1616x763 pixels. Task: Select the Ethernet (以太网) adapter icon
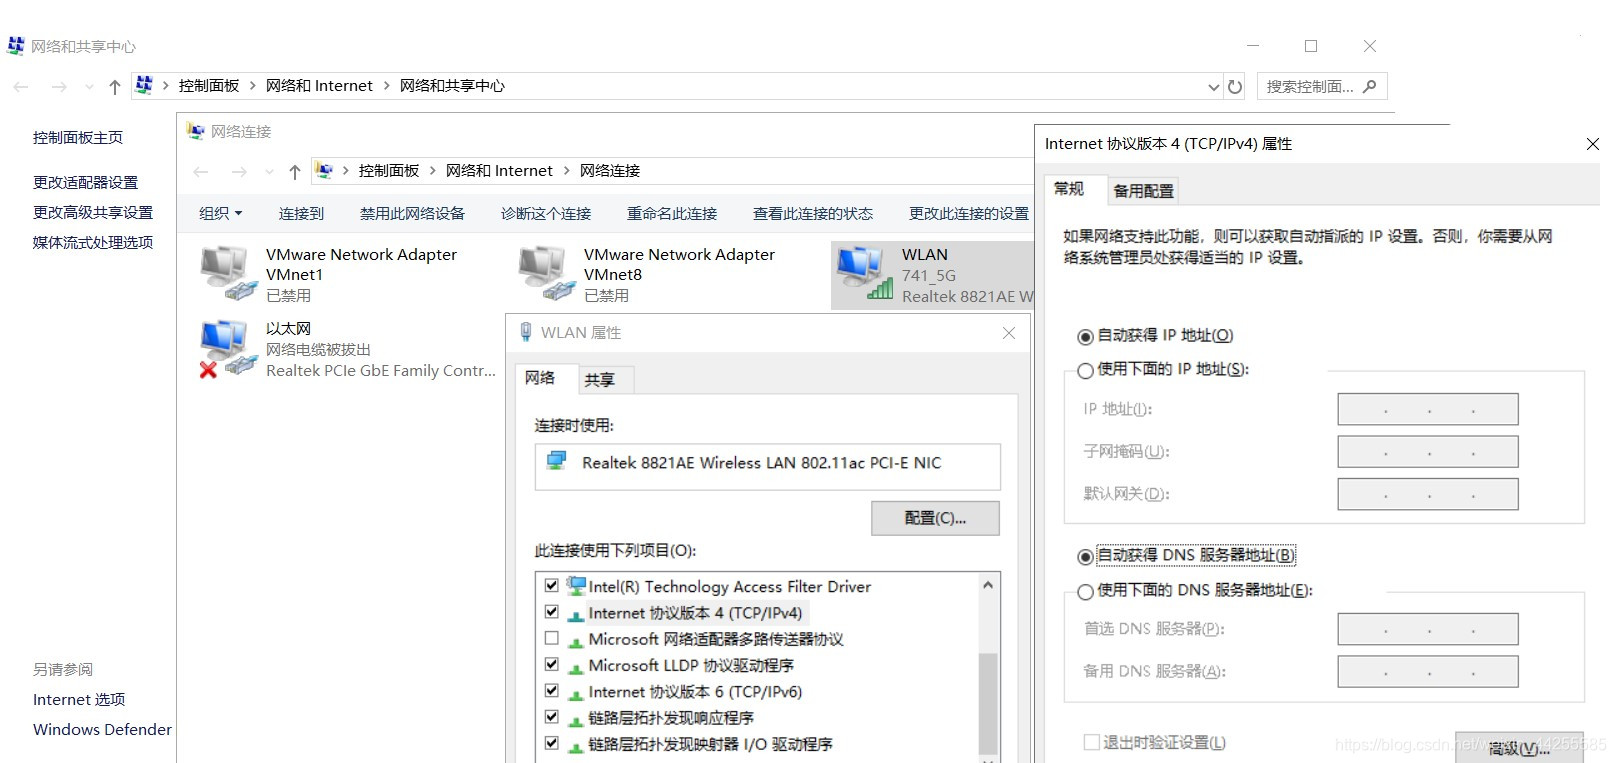coord(229,349)
